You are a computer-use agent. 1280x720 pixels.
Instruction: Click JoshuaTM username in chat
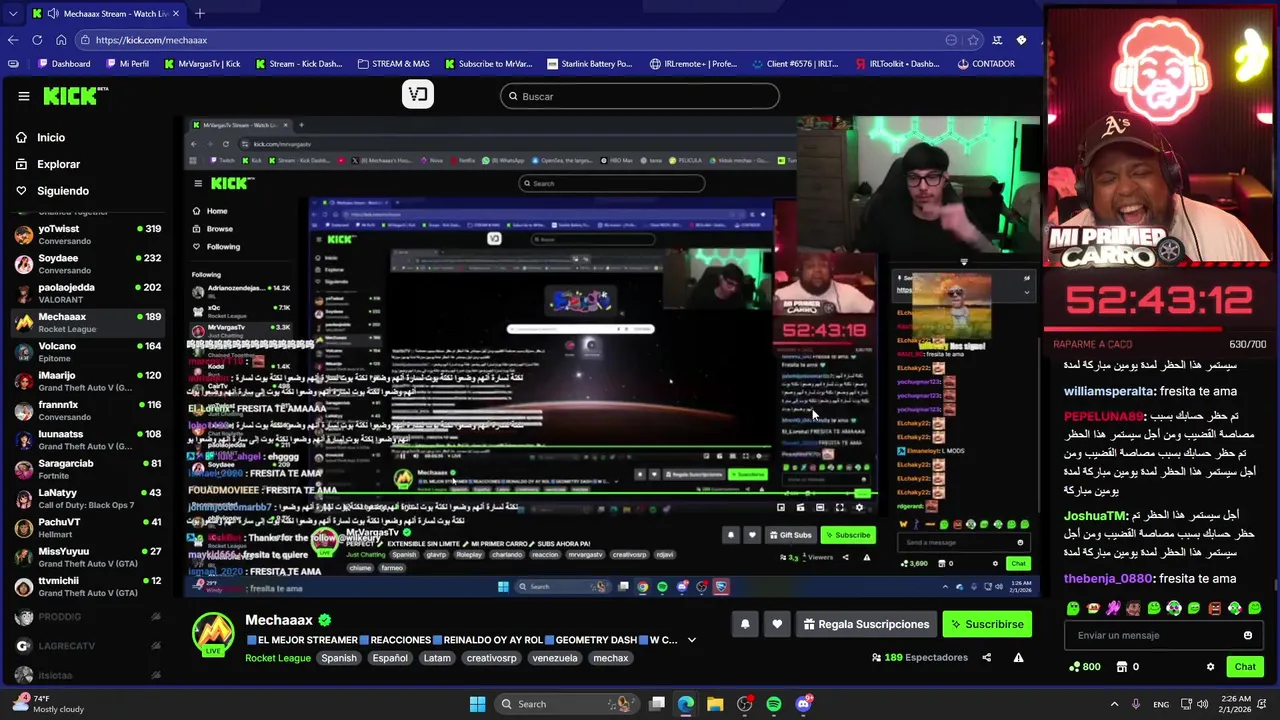(x=1095, y=516)
